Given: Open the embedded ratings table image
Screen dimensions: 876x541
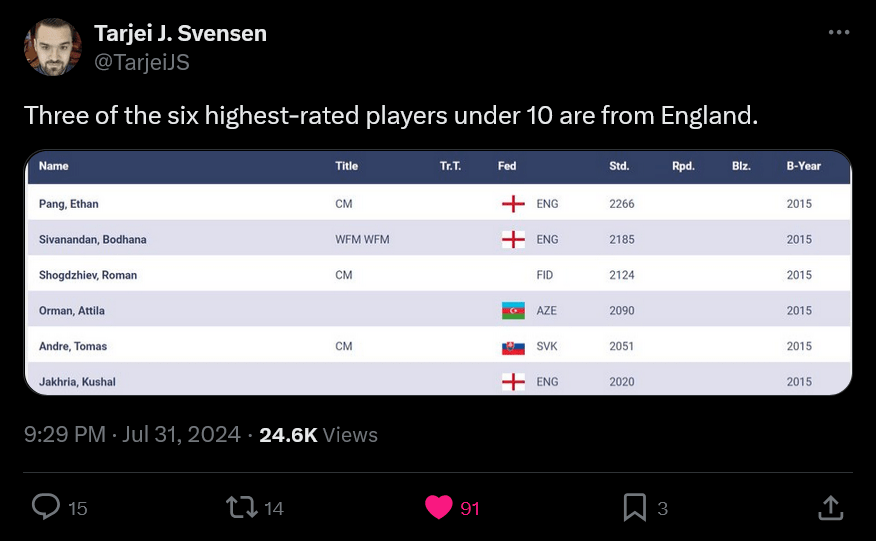Looking at the screenshot, I should [438, 272].
